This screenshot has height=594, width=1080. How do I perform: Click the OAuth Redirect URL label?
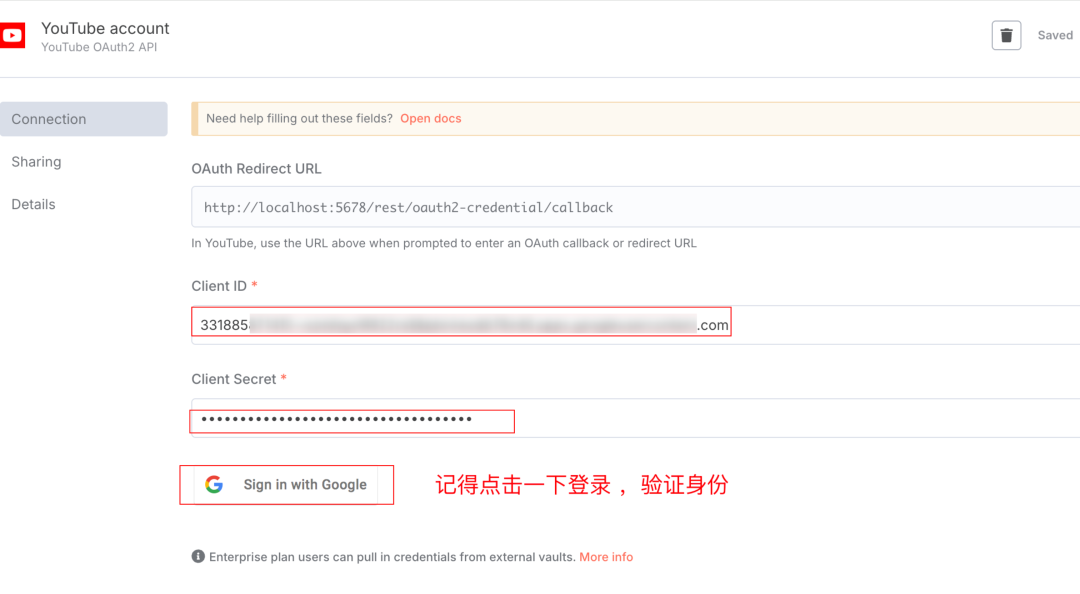(256, 169)
